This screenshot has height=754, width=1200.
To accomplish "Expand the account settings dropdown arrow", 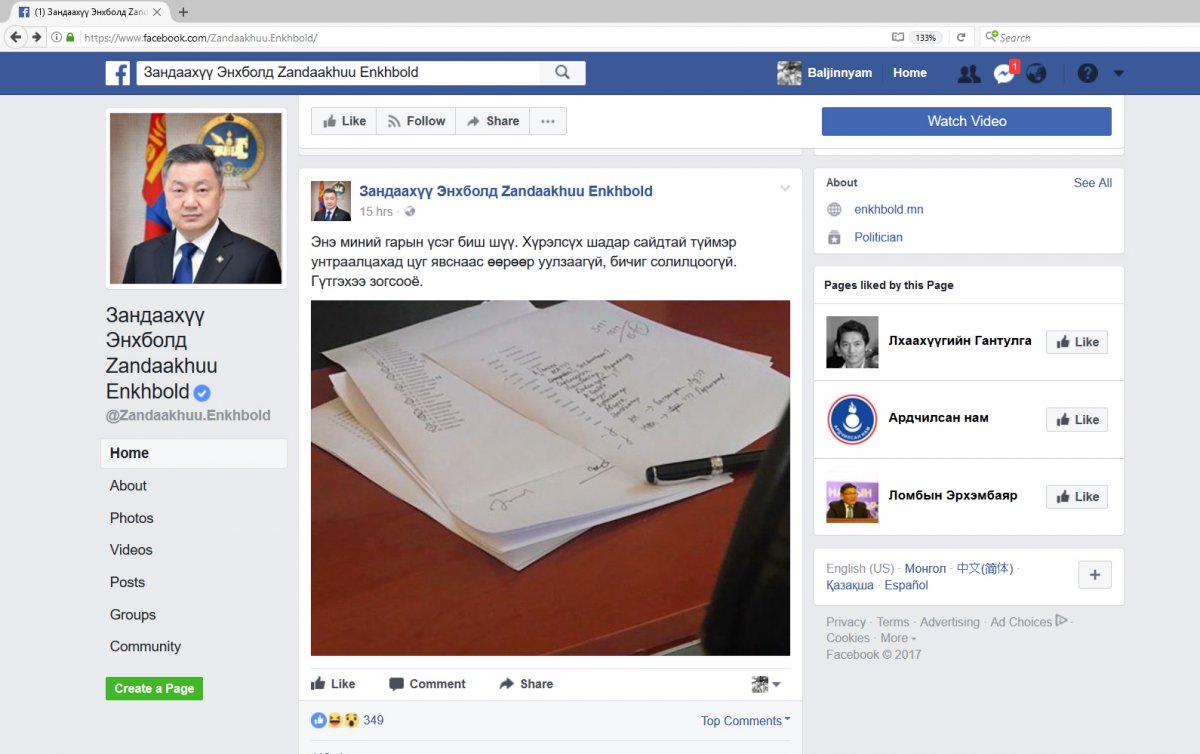I will 1119,73.
